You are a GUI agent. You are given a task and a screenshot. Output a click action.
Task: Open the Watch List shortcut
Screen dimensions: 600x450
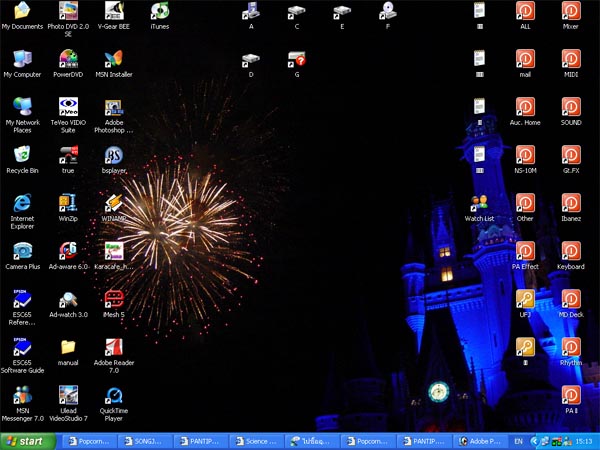point(479,203)
